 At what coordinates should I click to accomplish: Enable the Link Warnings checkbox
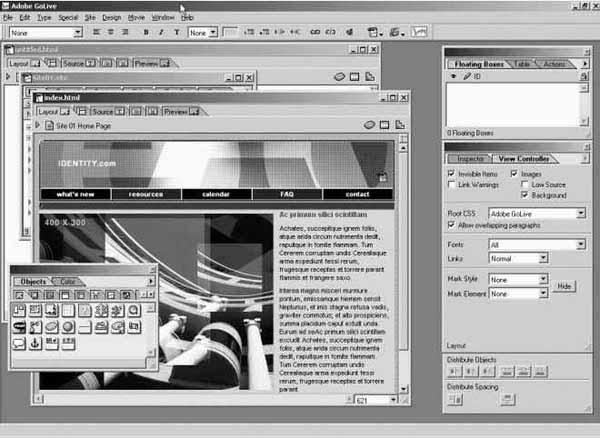[x=451, y=184]
